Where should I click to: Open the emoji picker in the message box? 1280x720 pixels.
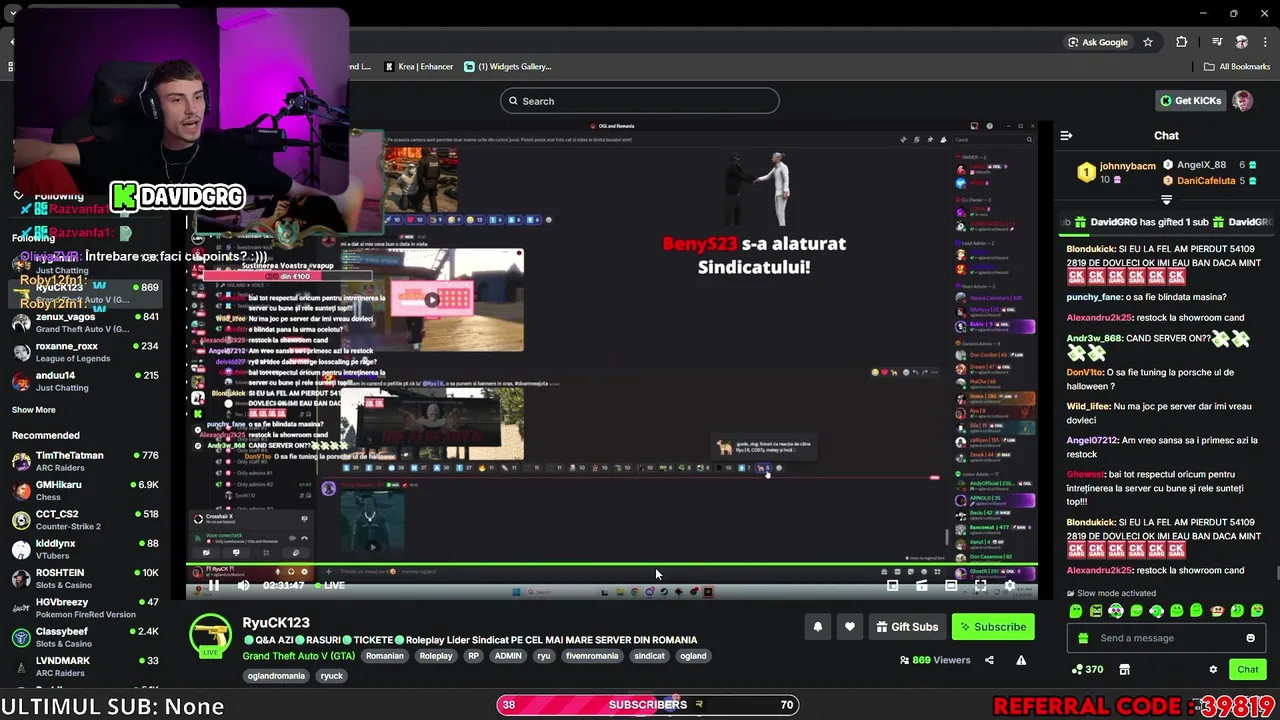click(1250, 638)
